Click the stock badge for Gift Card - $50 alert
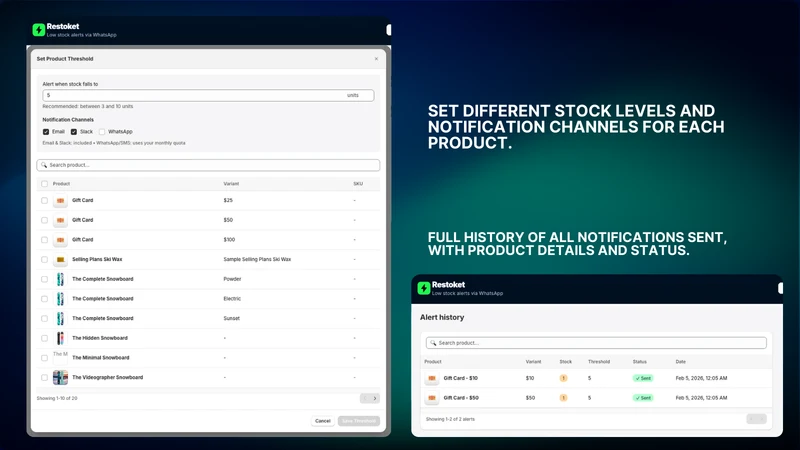The image size is (800, 450). 563,397
